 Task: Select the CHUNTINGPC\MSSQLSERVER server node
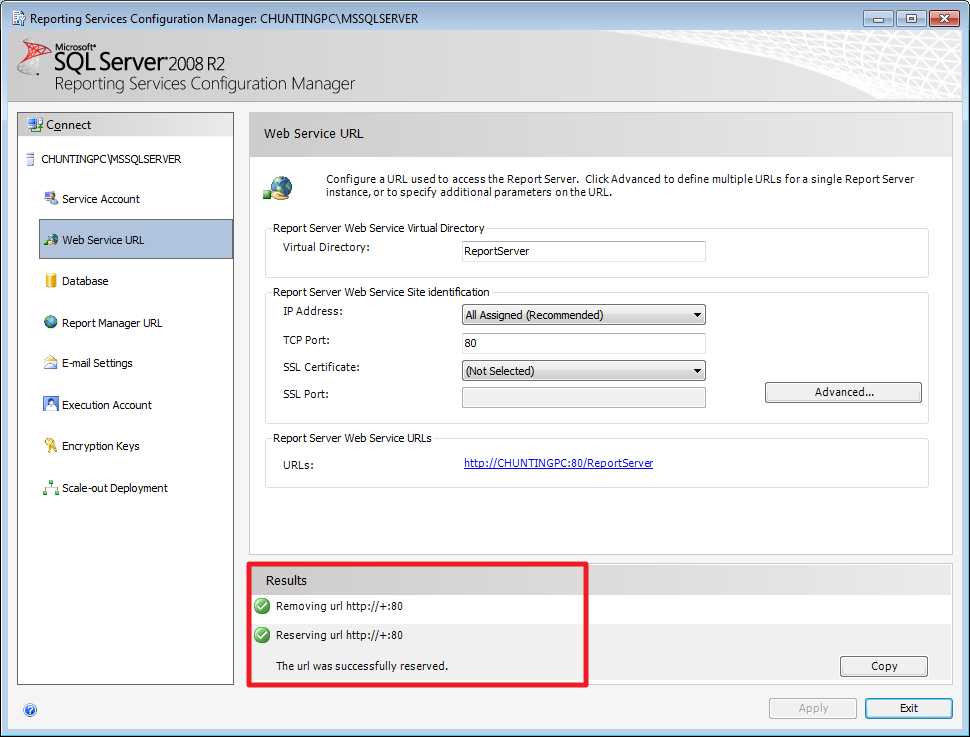[x=111, y=159]
